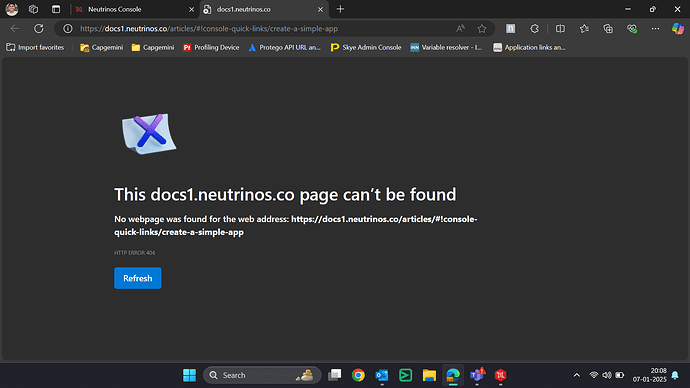This screenshot has height=388, width=690.
Task: Open the Profiling Device bookmark
Action: pyautogui.click(x=211, y=47)
